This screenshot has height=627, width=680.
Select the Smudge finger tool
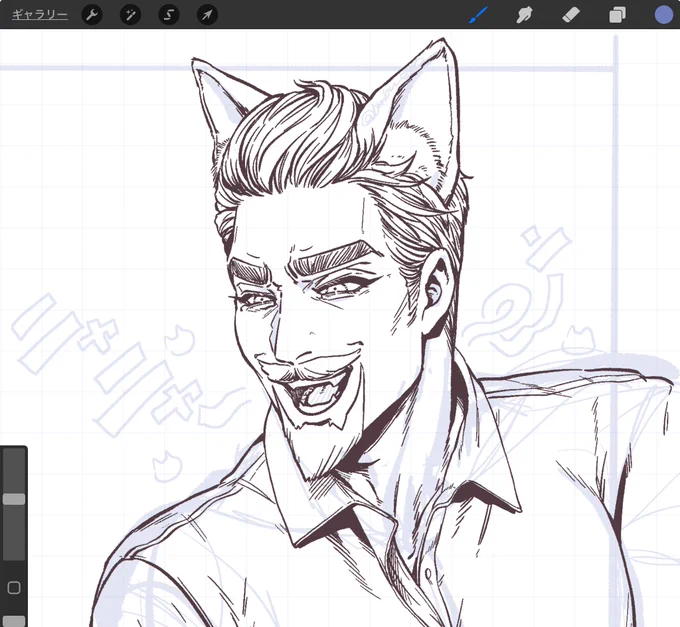524,16
